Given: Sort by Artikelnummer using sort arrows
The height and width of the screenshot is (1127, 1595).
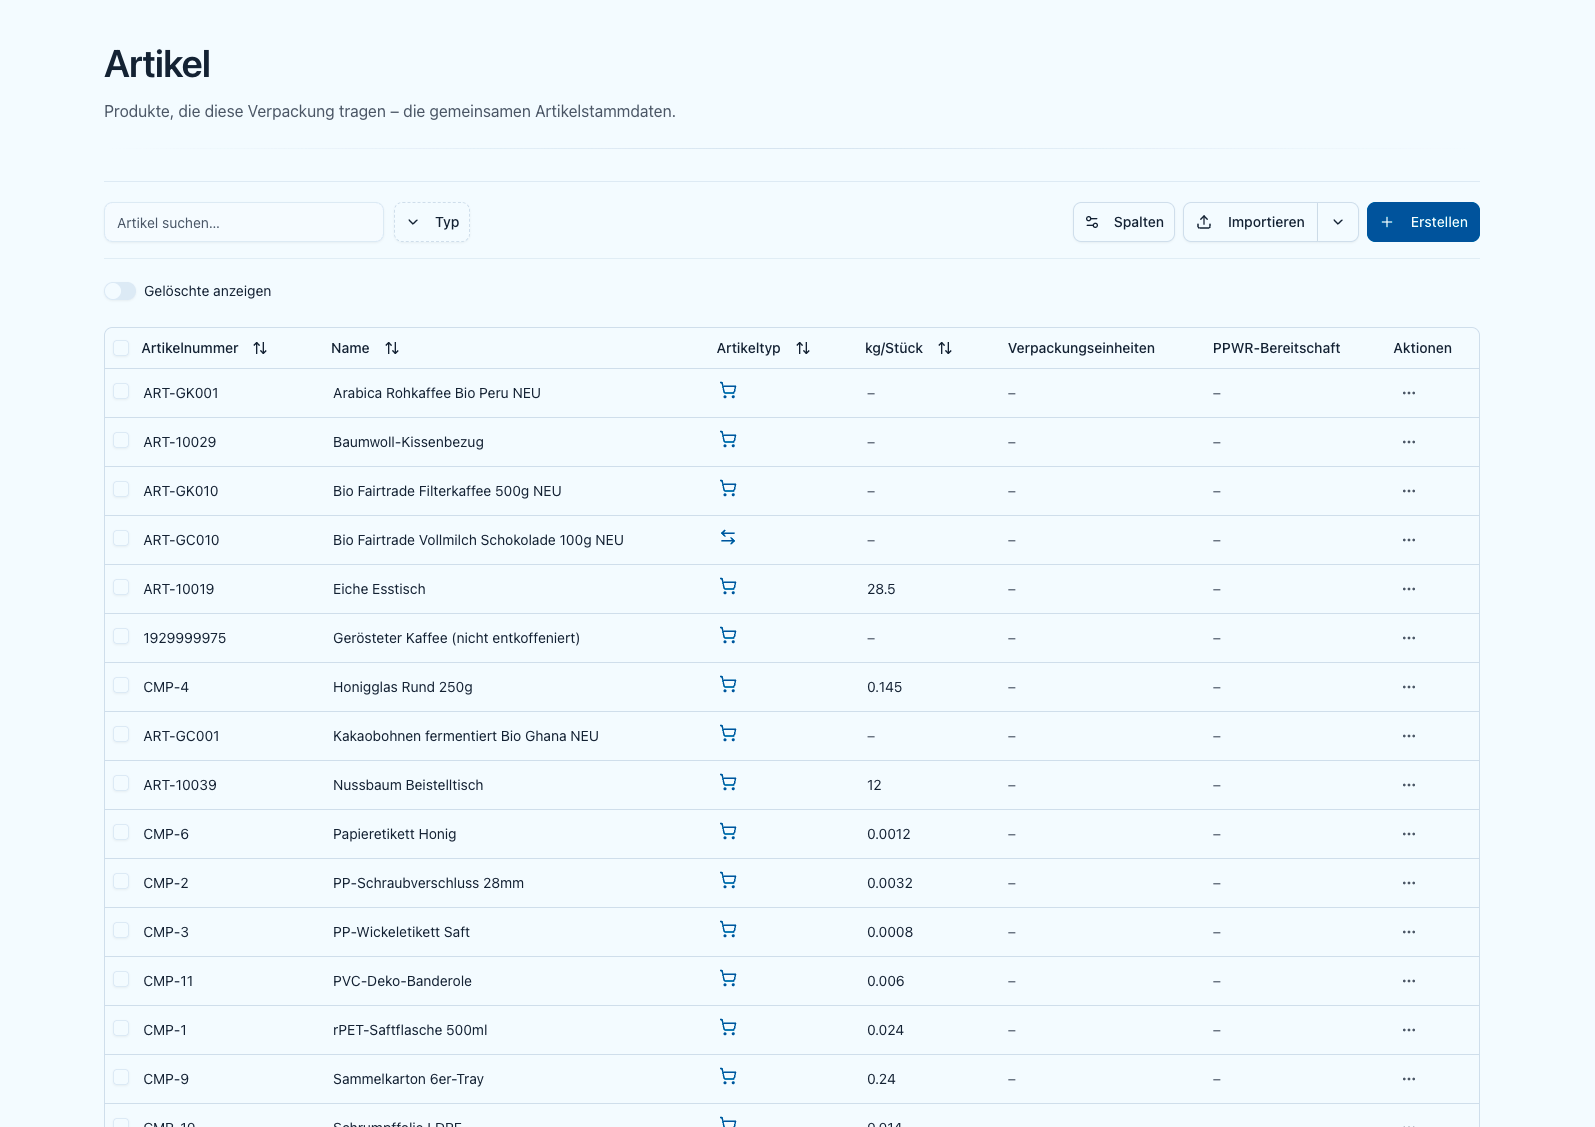Looking at the screenshot, I should click(260, 348).
